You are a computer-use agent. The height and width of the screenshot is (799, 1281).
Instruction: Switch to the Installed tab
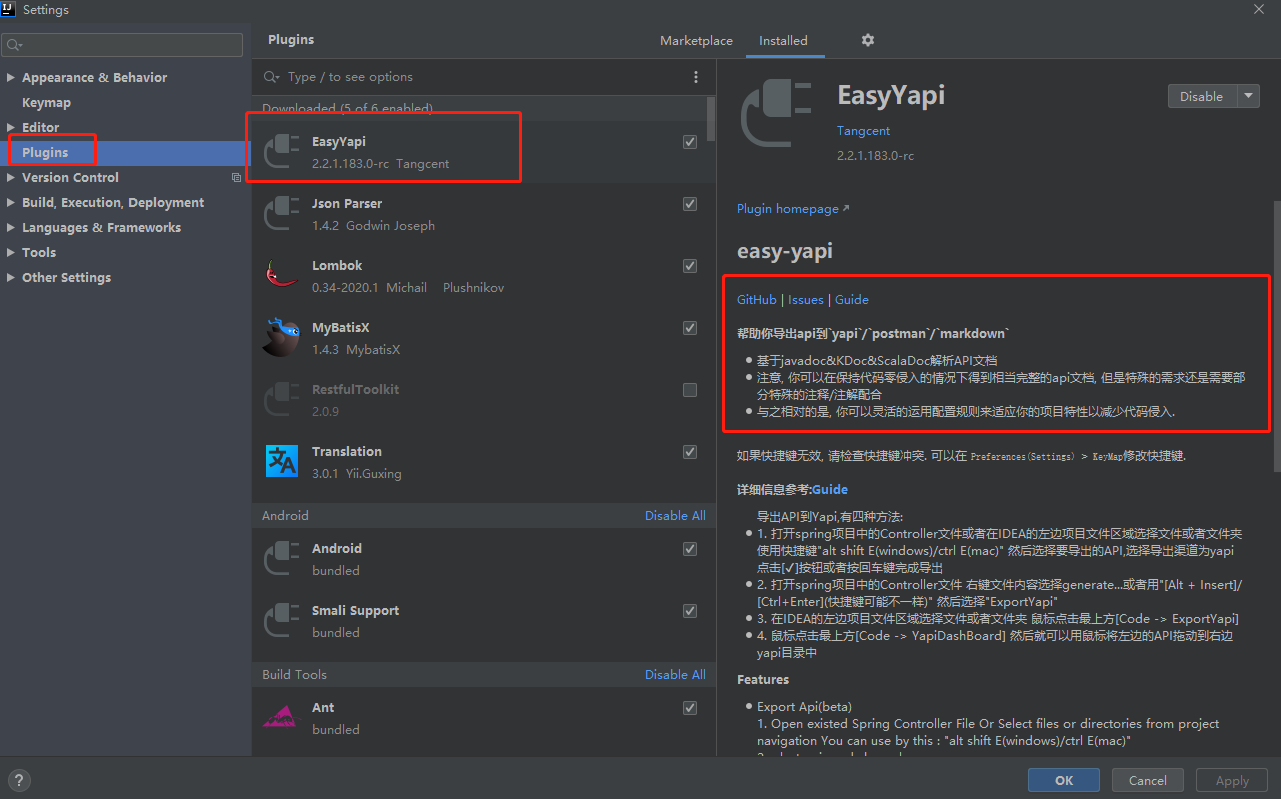coord(783,41)
